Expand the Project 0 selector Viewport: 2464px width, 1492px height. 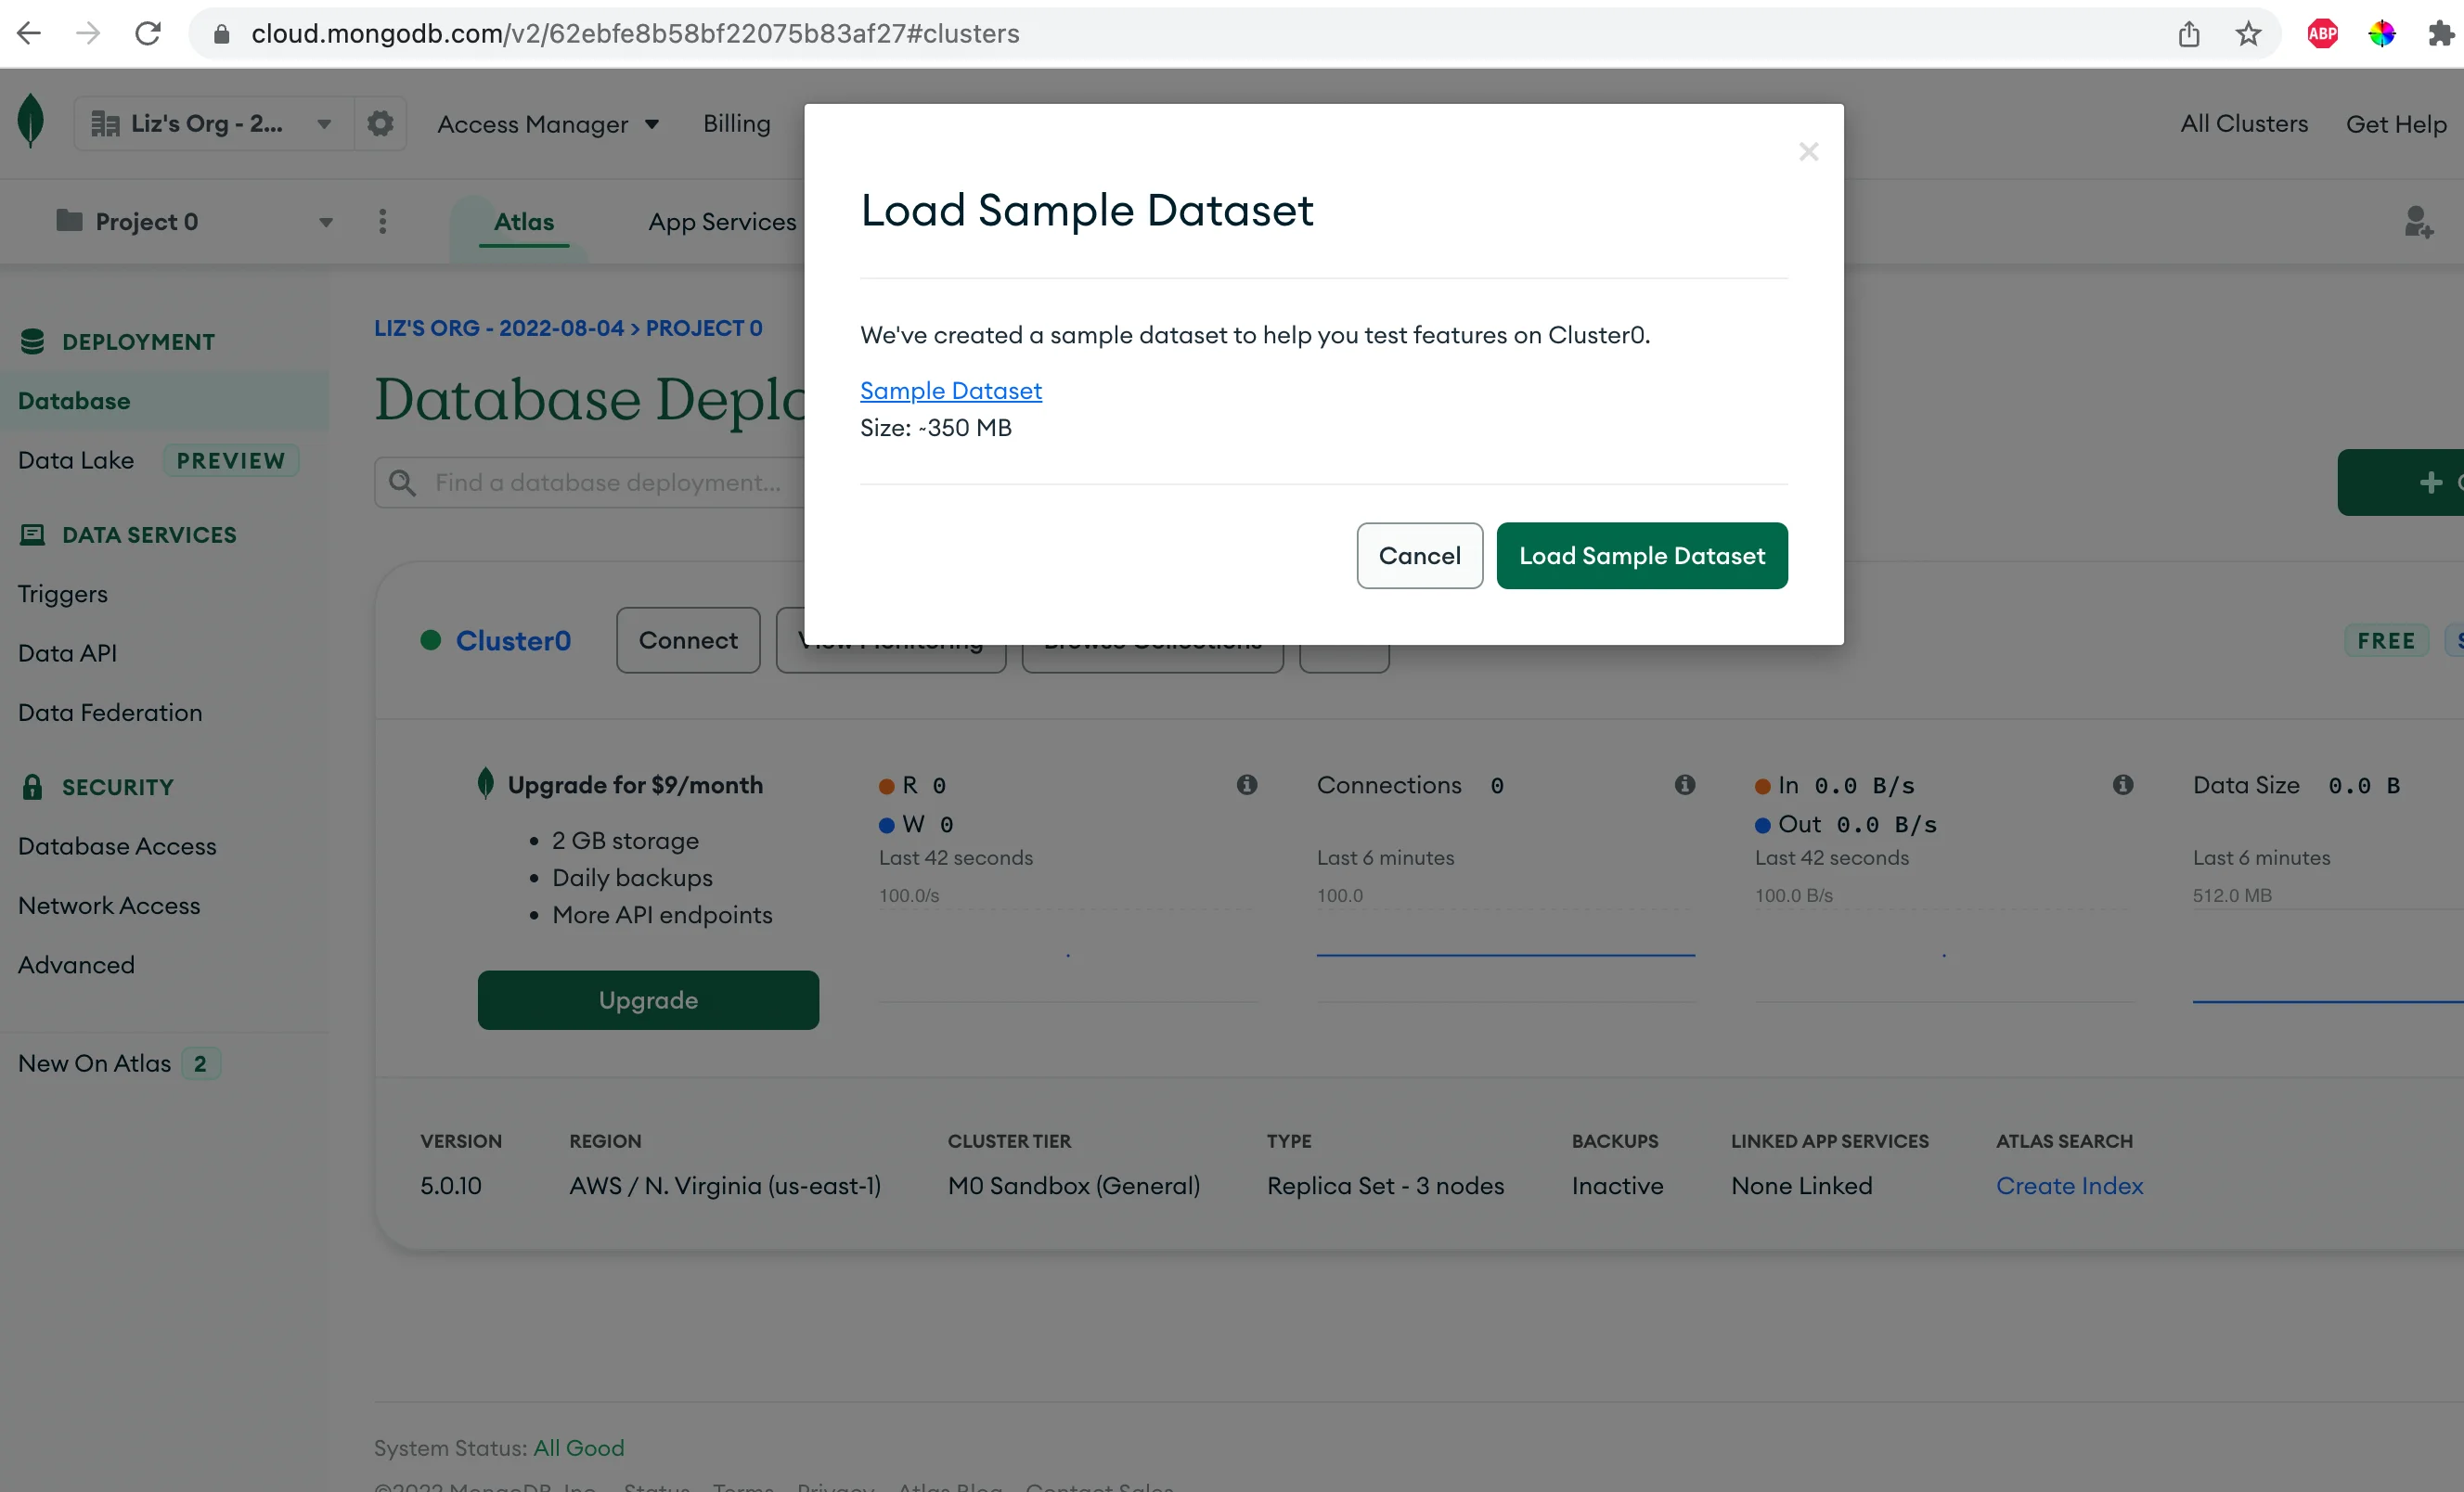click(x=195, y=221)
